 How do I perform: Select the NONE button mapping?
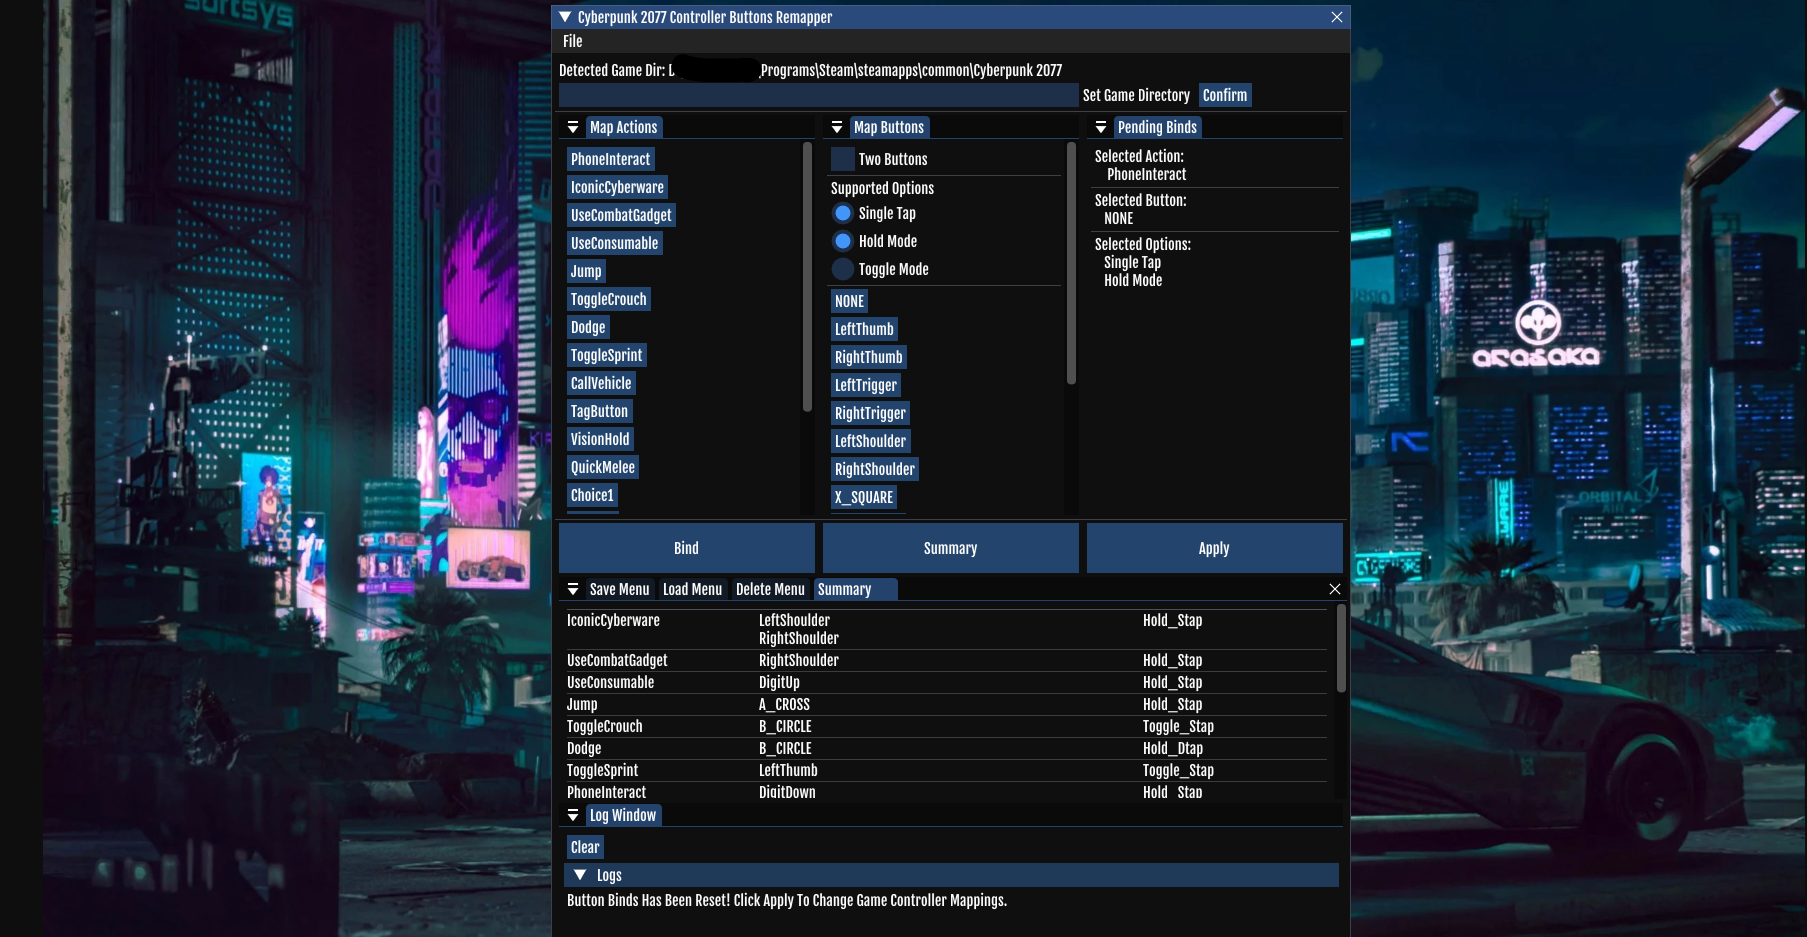tap(849, 301)
